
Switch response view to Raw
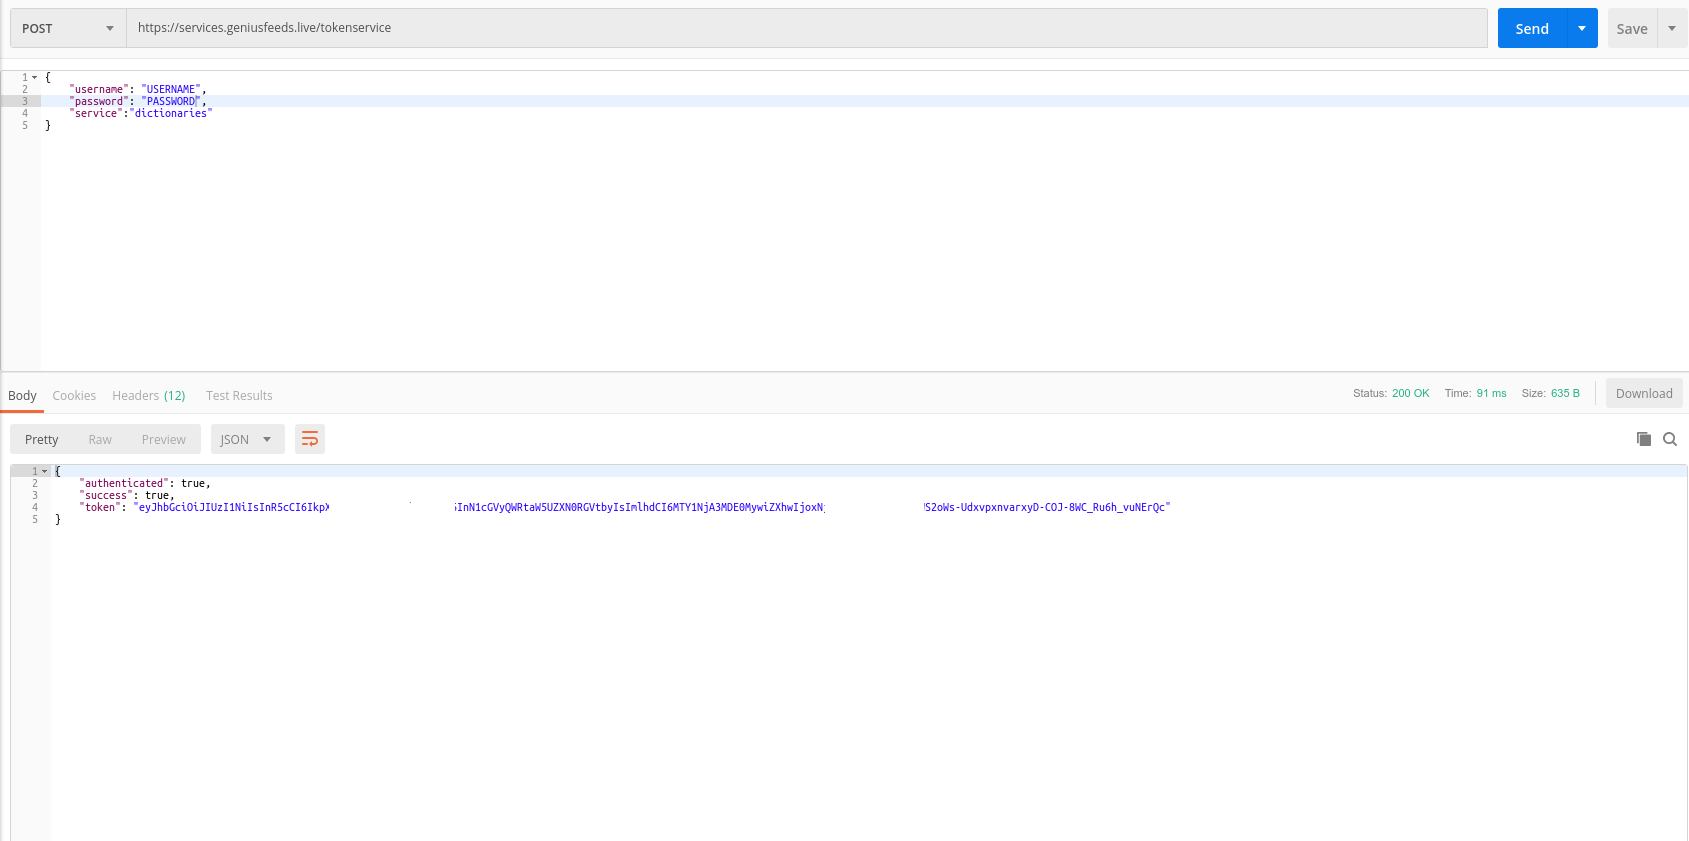tap(100, 439)
